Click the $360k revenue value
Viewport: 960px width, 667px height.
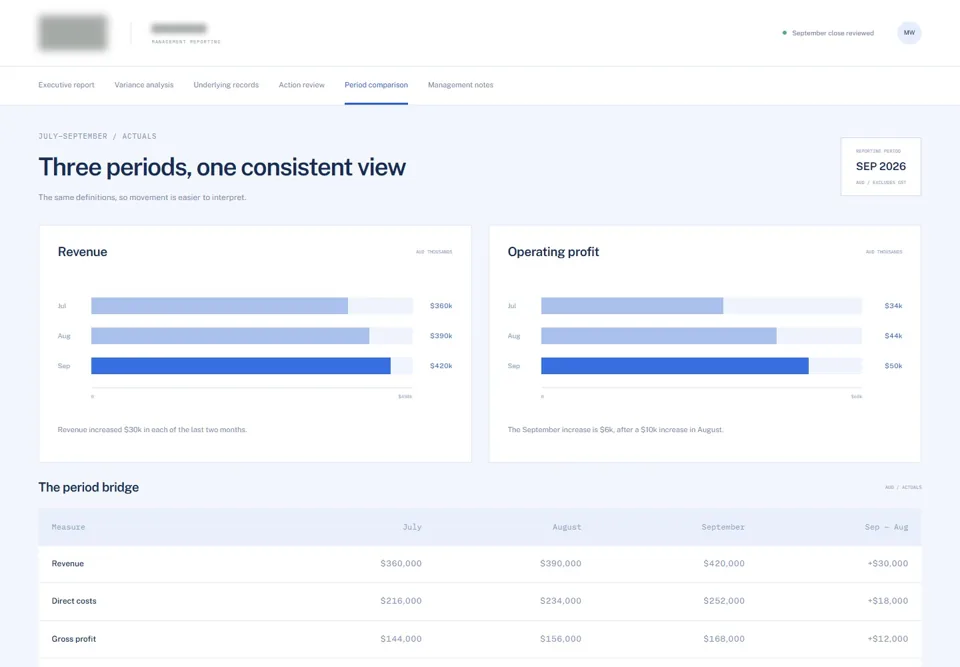click(441, 306)
